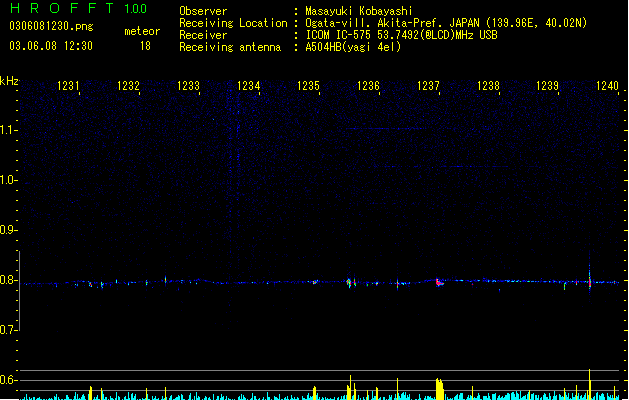This screenshot has width=629, height=400.
Task: Select the meteor count value 18
Action: point(145,46)
